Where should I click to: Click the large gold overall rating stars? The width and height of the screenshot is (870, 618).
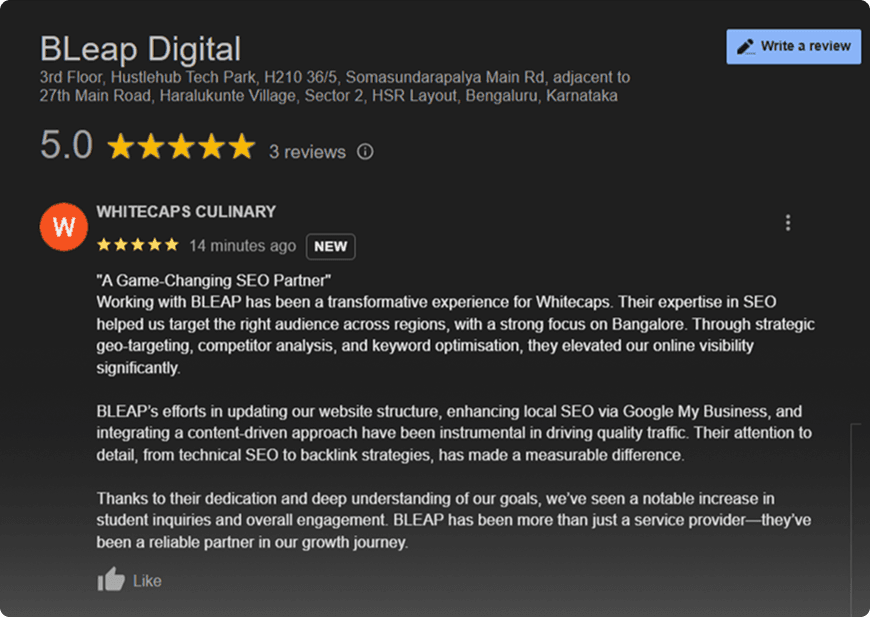pyautogui.click(x=181, y=146)
